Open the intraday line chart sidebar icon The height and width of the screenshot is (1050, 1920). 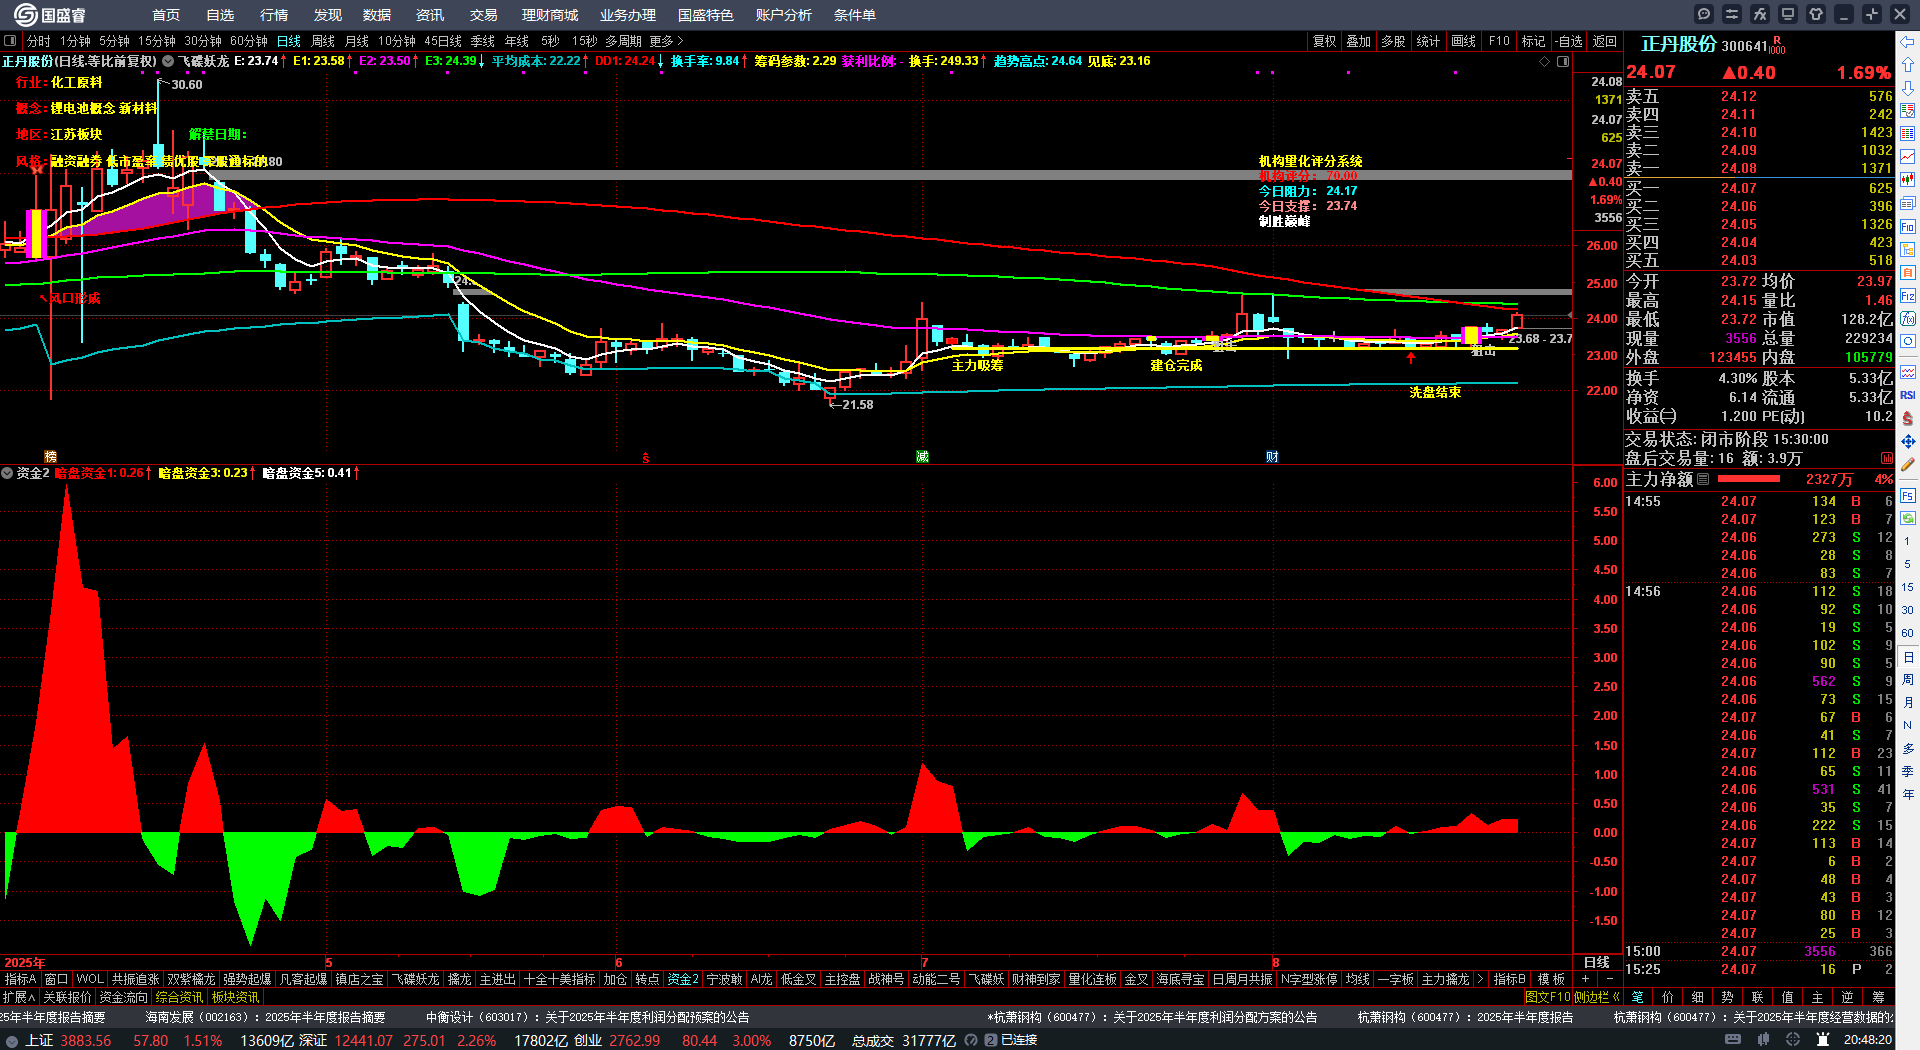tap(1908, 157)
